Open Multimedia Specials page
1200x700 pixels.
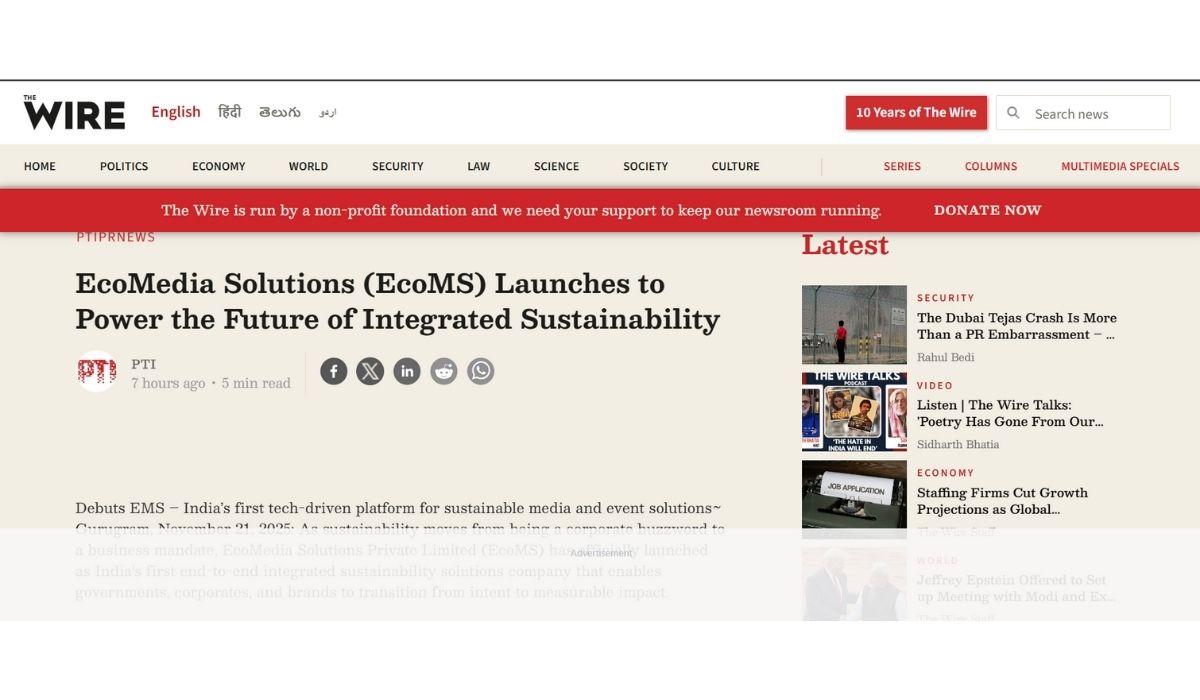[x=1119, y=166]
